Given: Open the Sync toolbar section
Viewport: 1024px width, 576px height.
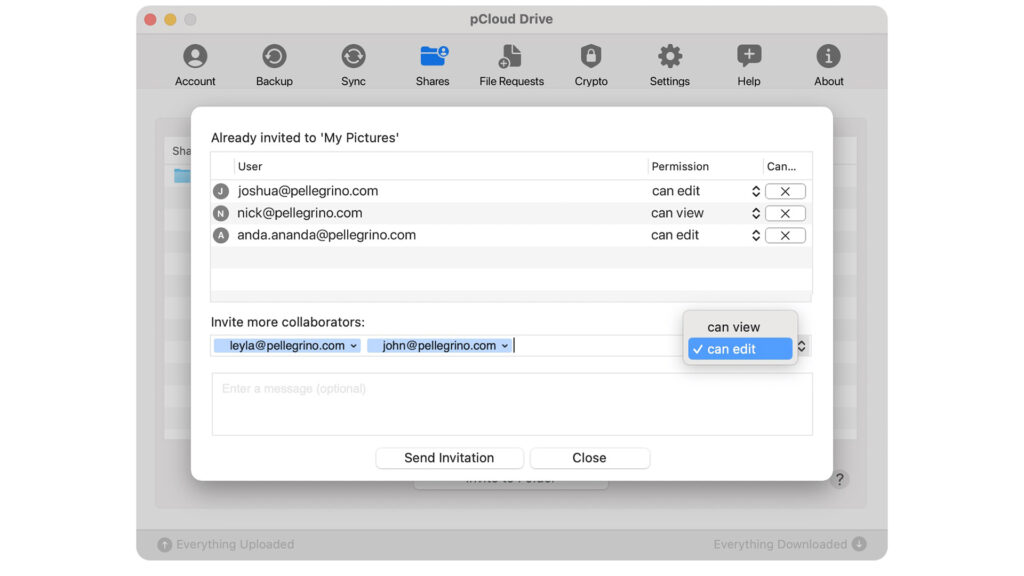Looking at the screenshot, I should (353, 65).
